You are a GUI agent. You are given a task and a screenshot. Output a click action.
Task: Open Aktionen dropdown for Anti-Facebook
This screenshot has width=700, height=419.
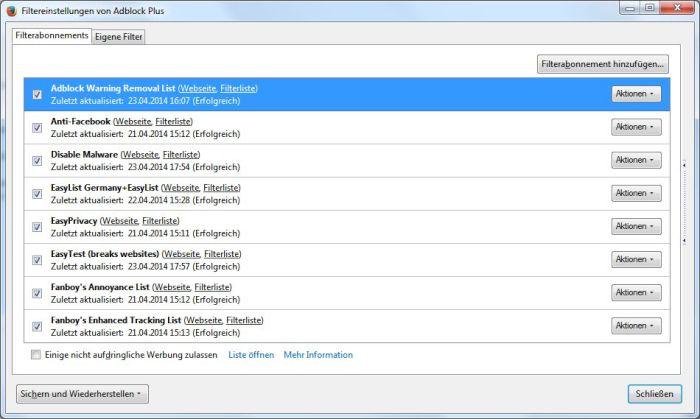tap(636, 127)
